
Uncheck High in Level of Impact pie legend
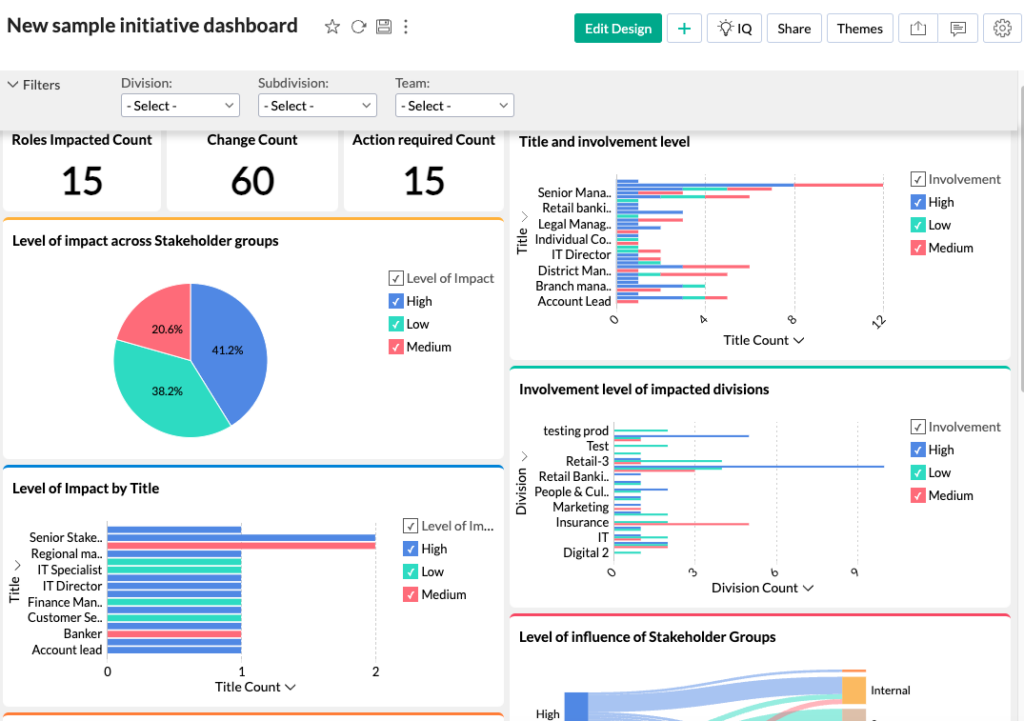click(x=396, y=301)
